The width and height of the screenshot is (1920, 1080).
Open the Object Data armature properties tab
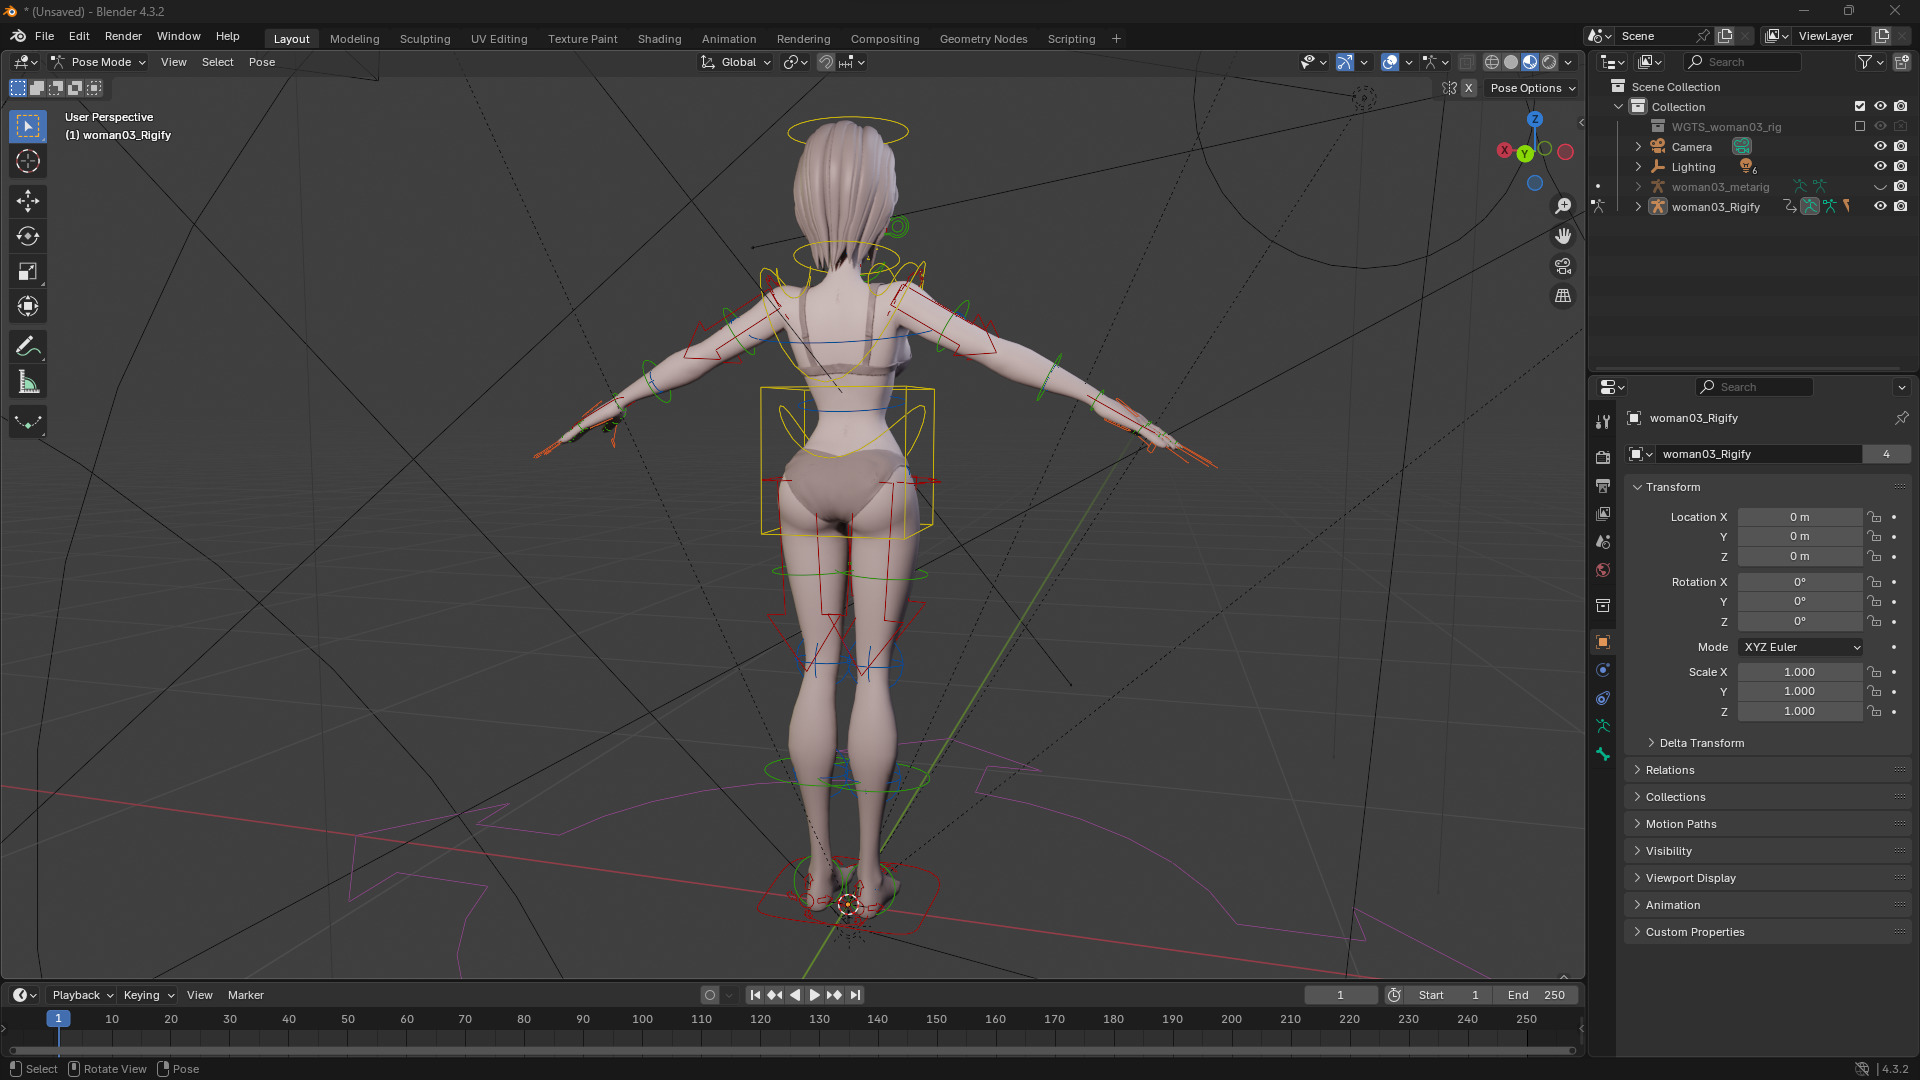click(1603, 726)
